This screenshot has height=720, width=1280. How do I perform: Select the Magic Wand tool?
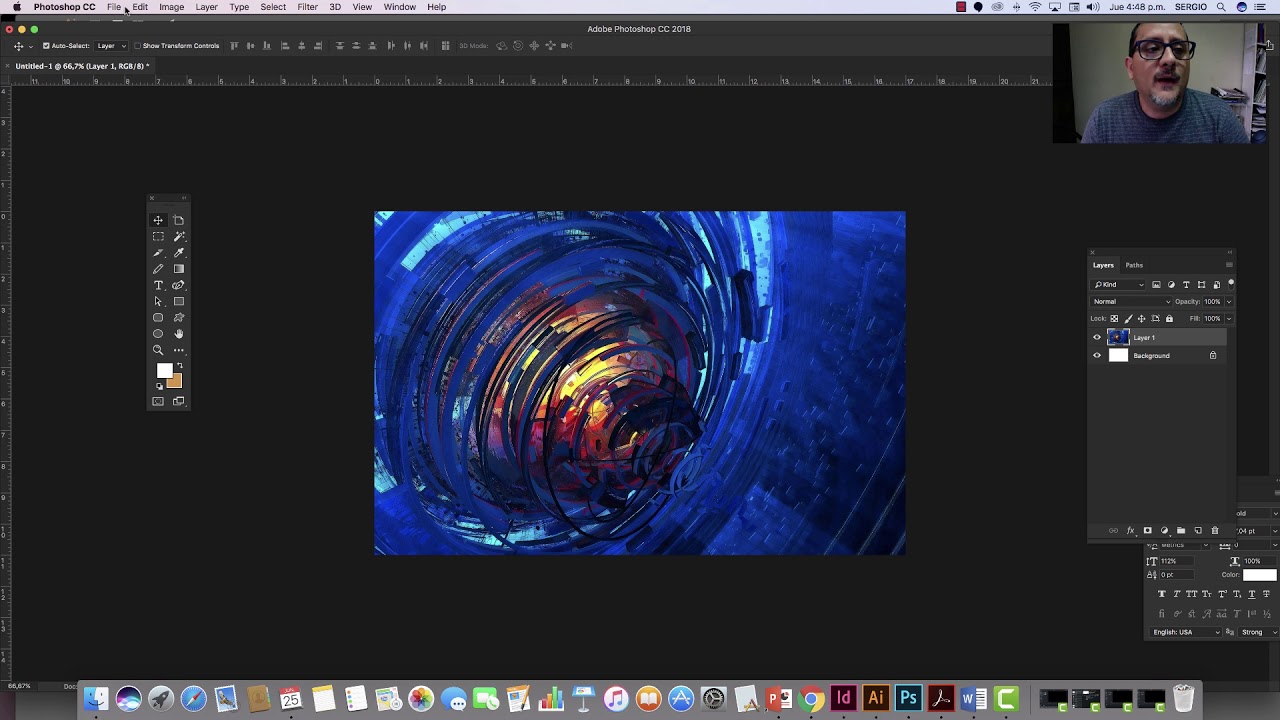point(179,237)
